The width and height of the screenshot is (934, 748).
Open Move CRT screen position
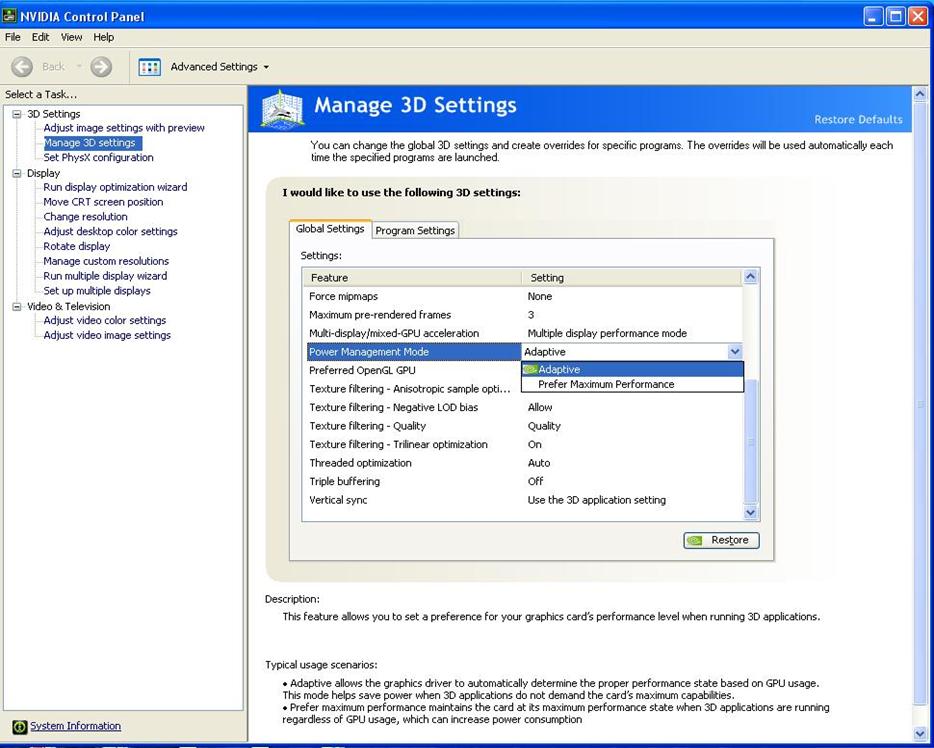(x=103, y=202)
